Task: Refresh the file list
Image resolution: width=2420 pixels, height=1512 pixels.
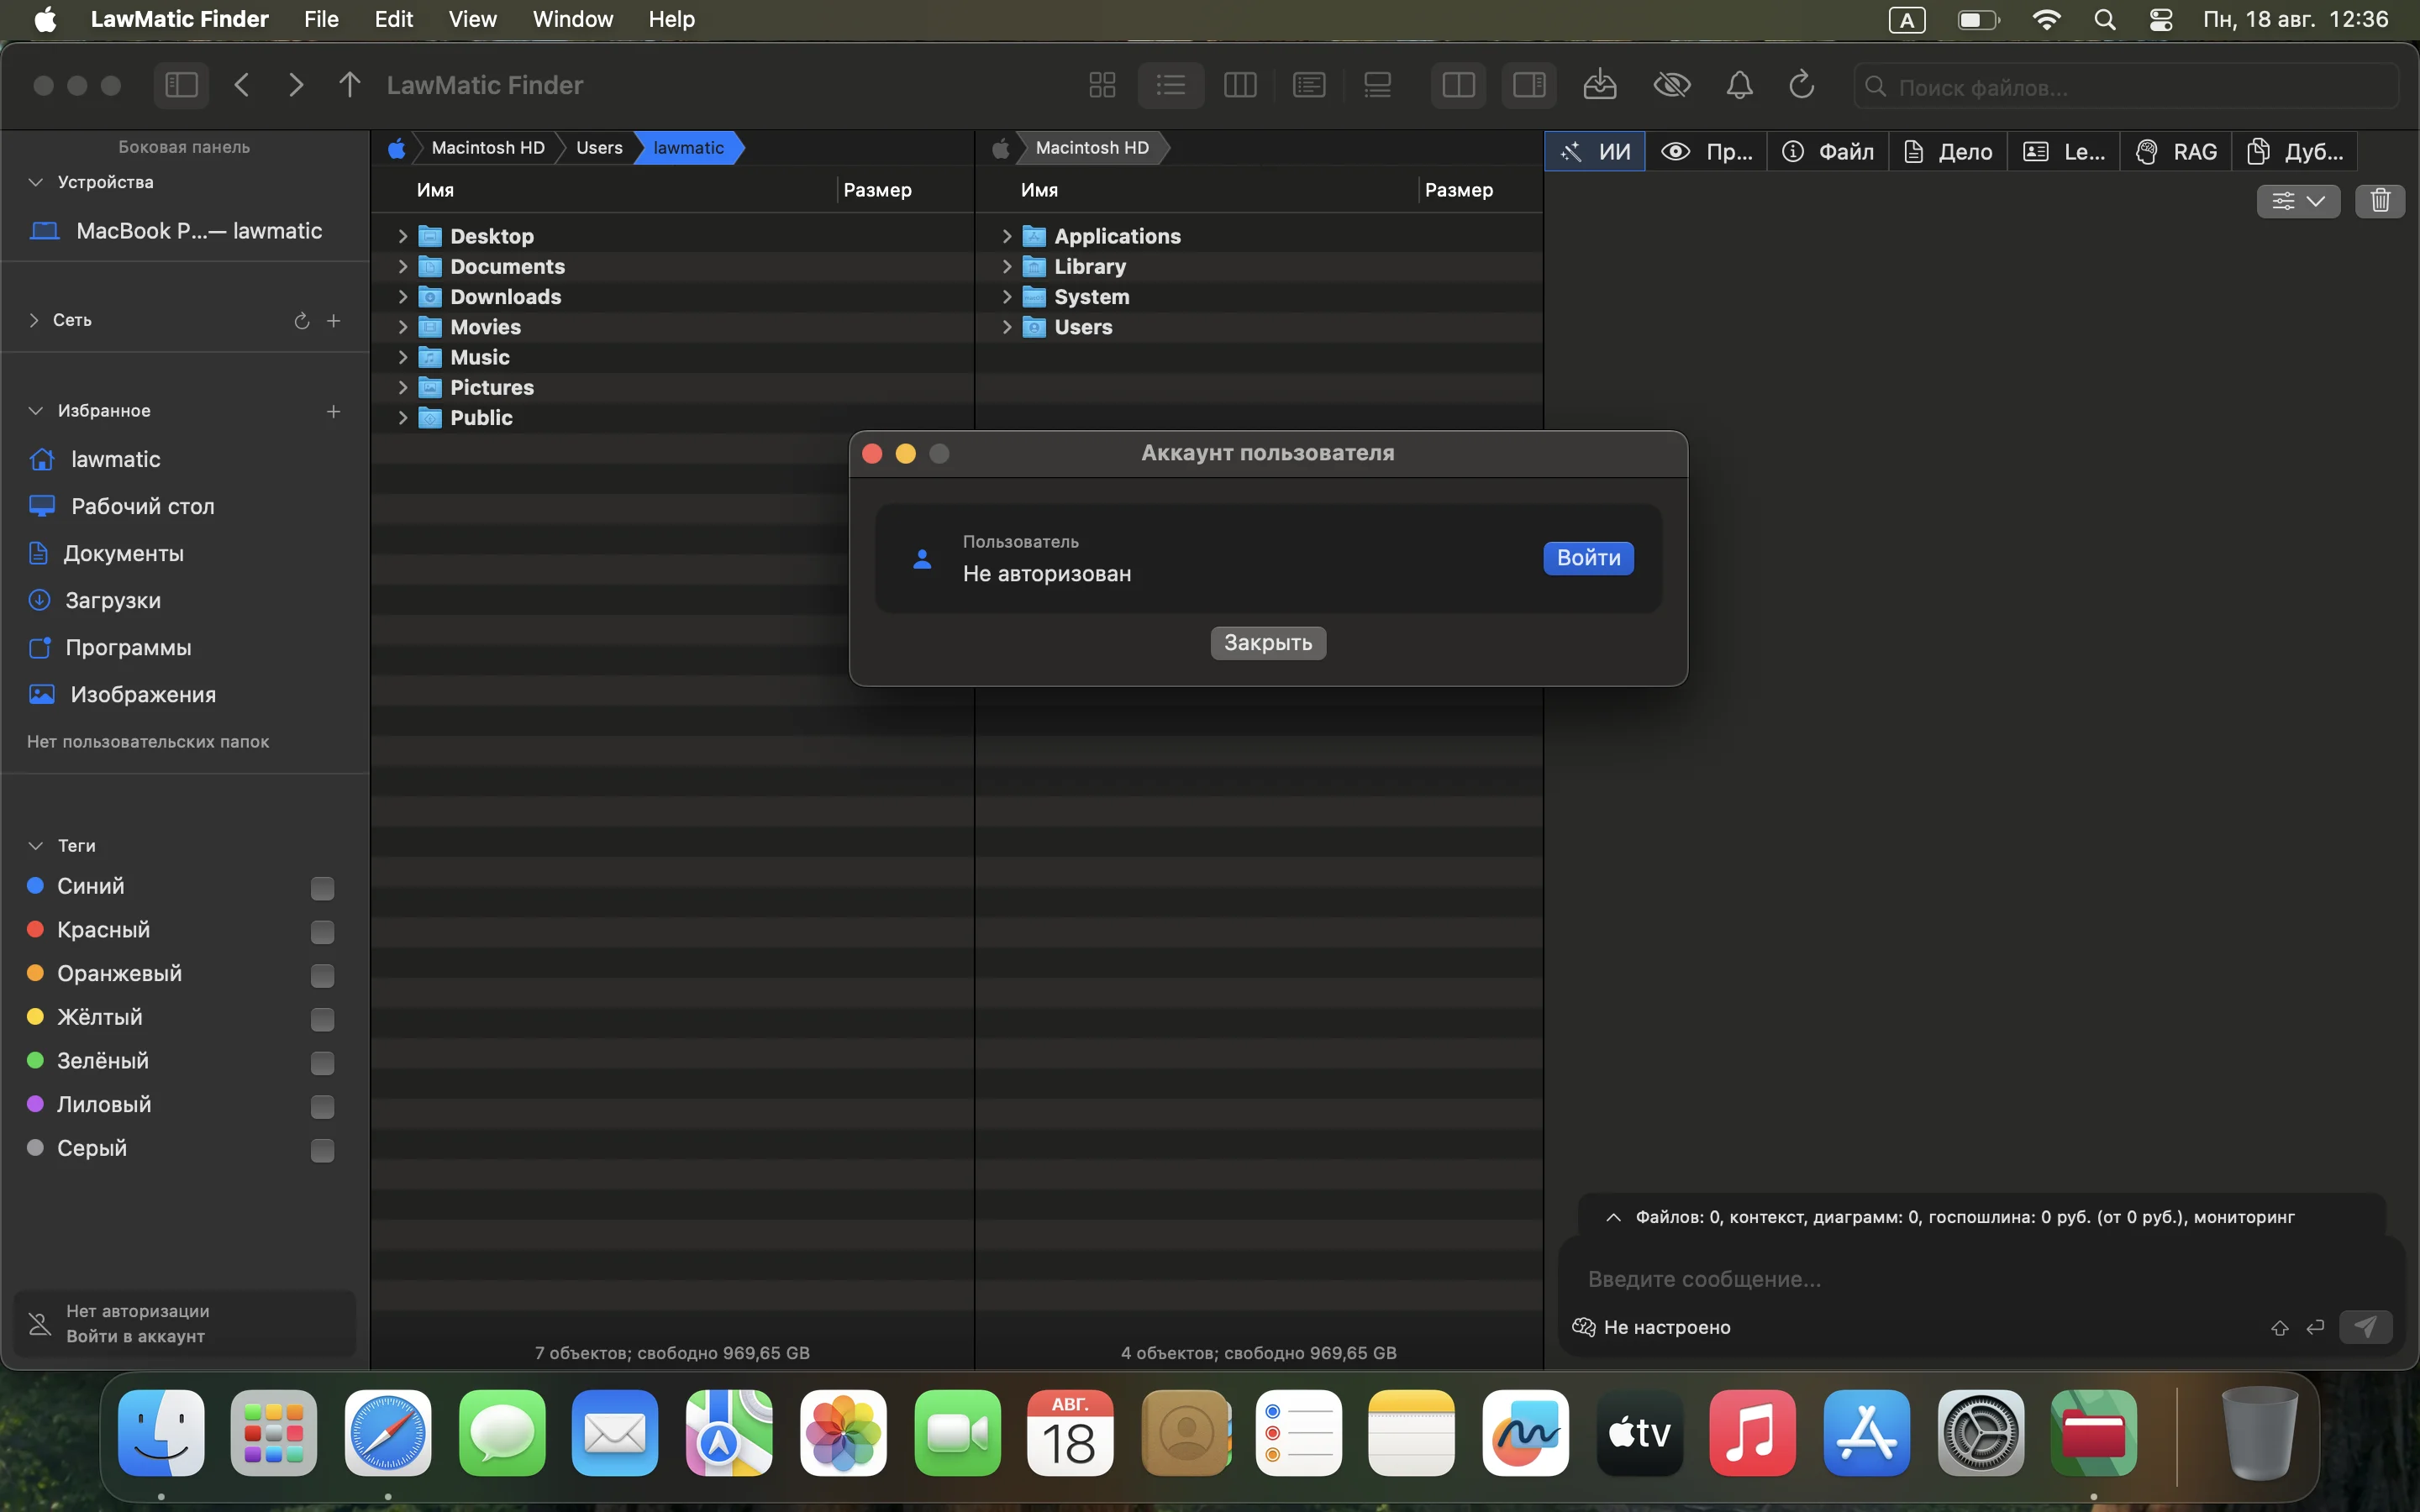Action: pyautogui.click(x=1802, y=85)
